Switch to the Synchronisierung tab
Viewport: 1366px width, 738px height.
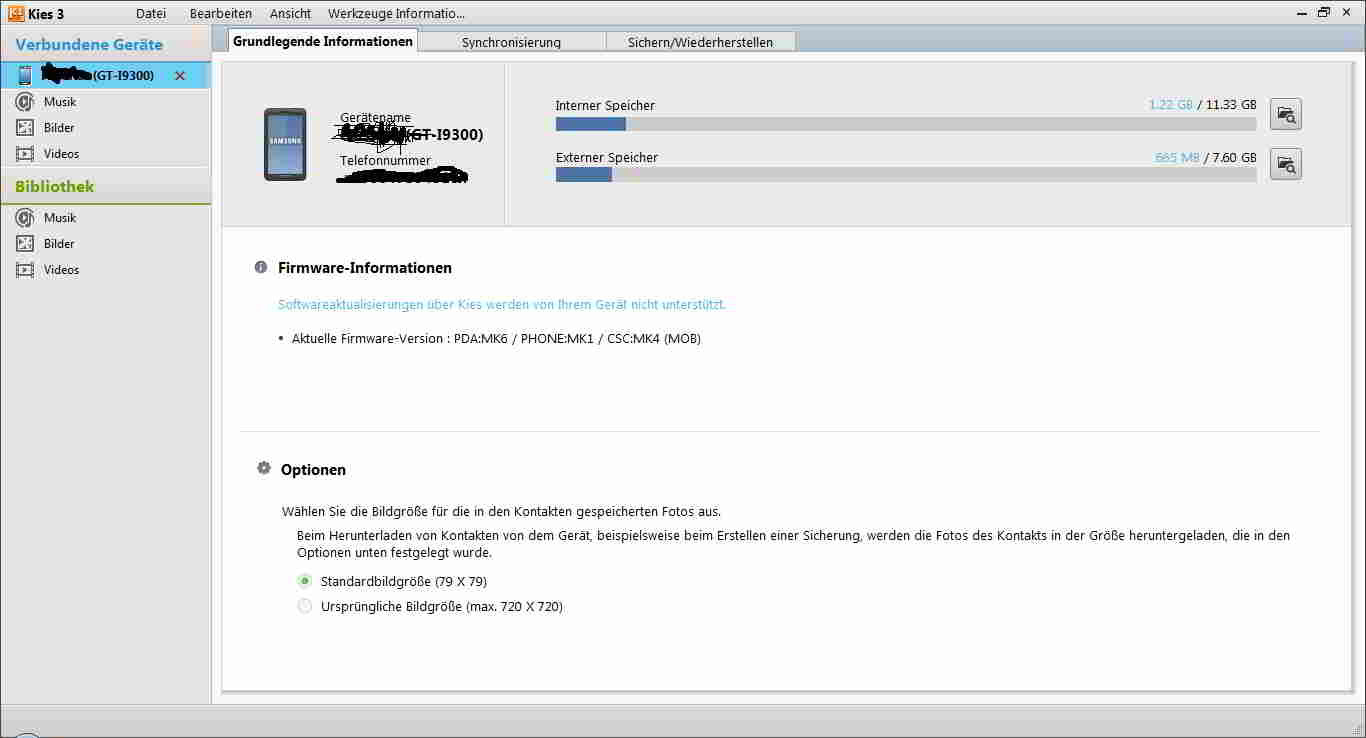(x=511, y=42)
